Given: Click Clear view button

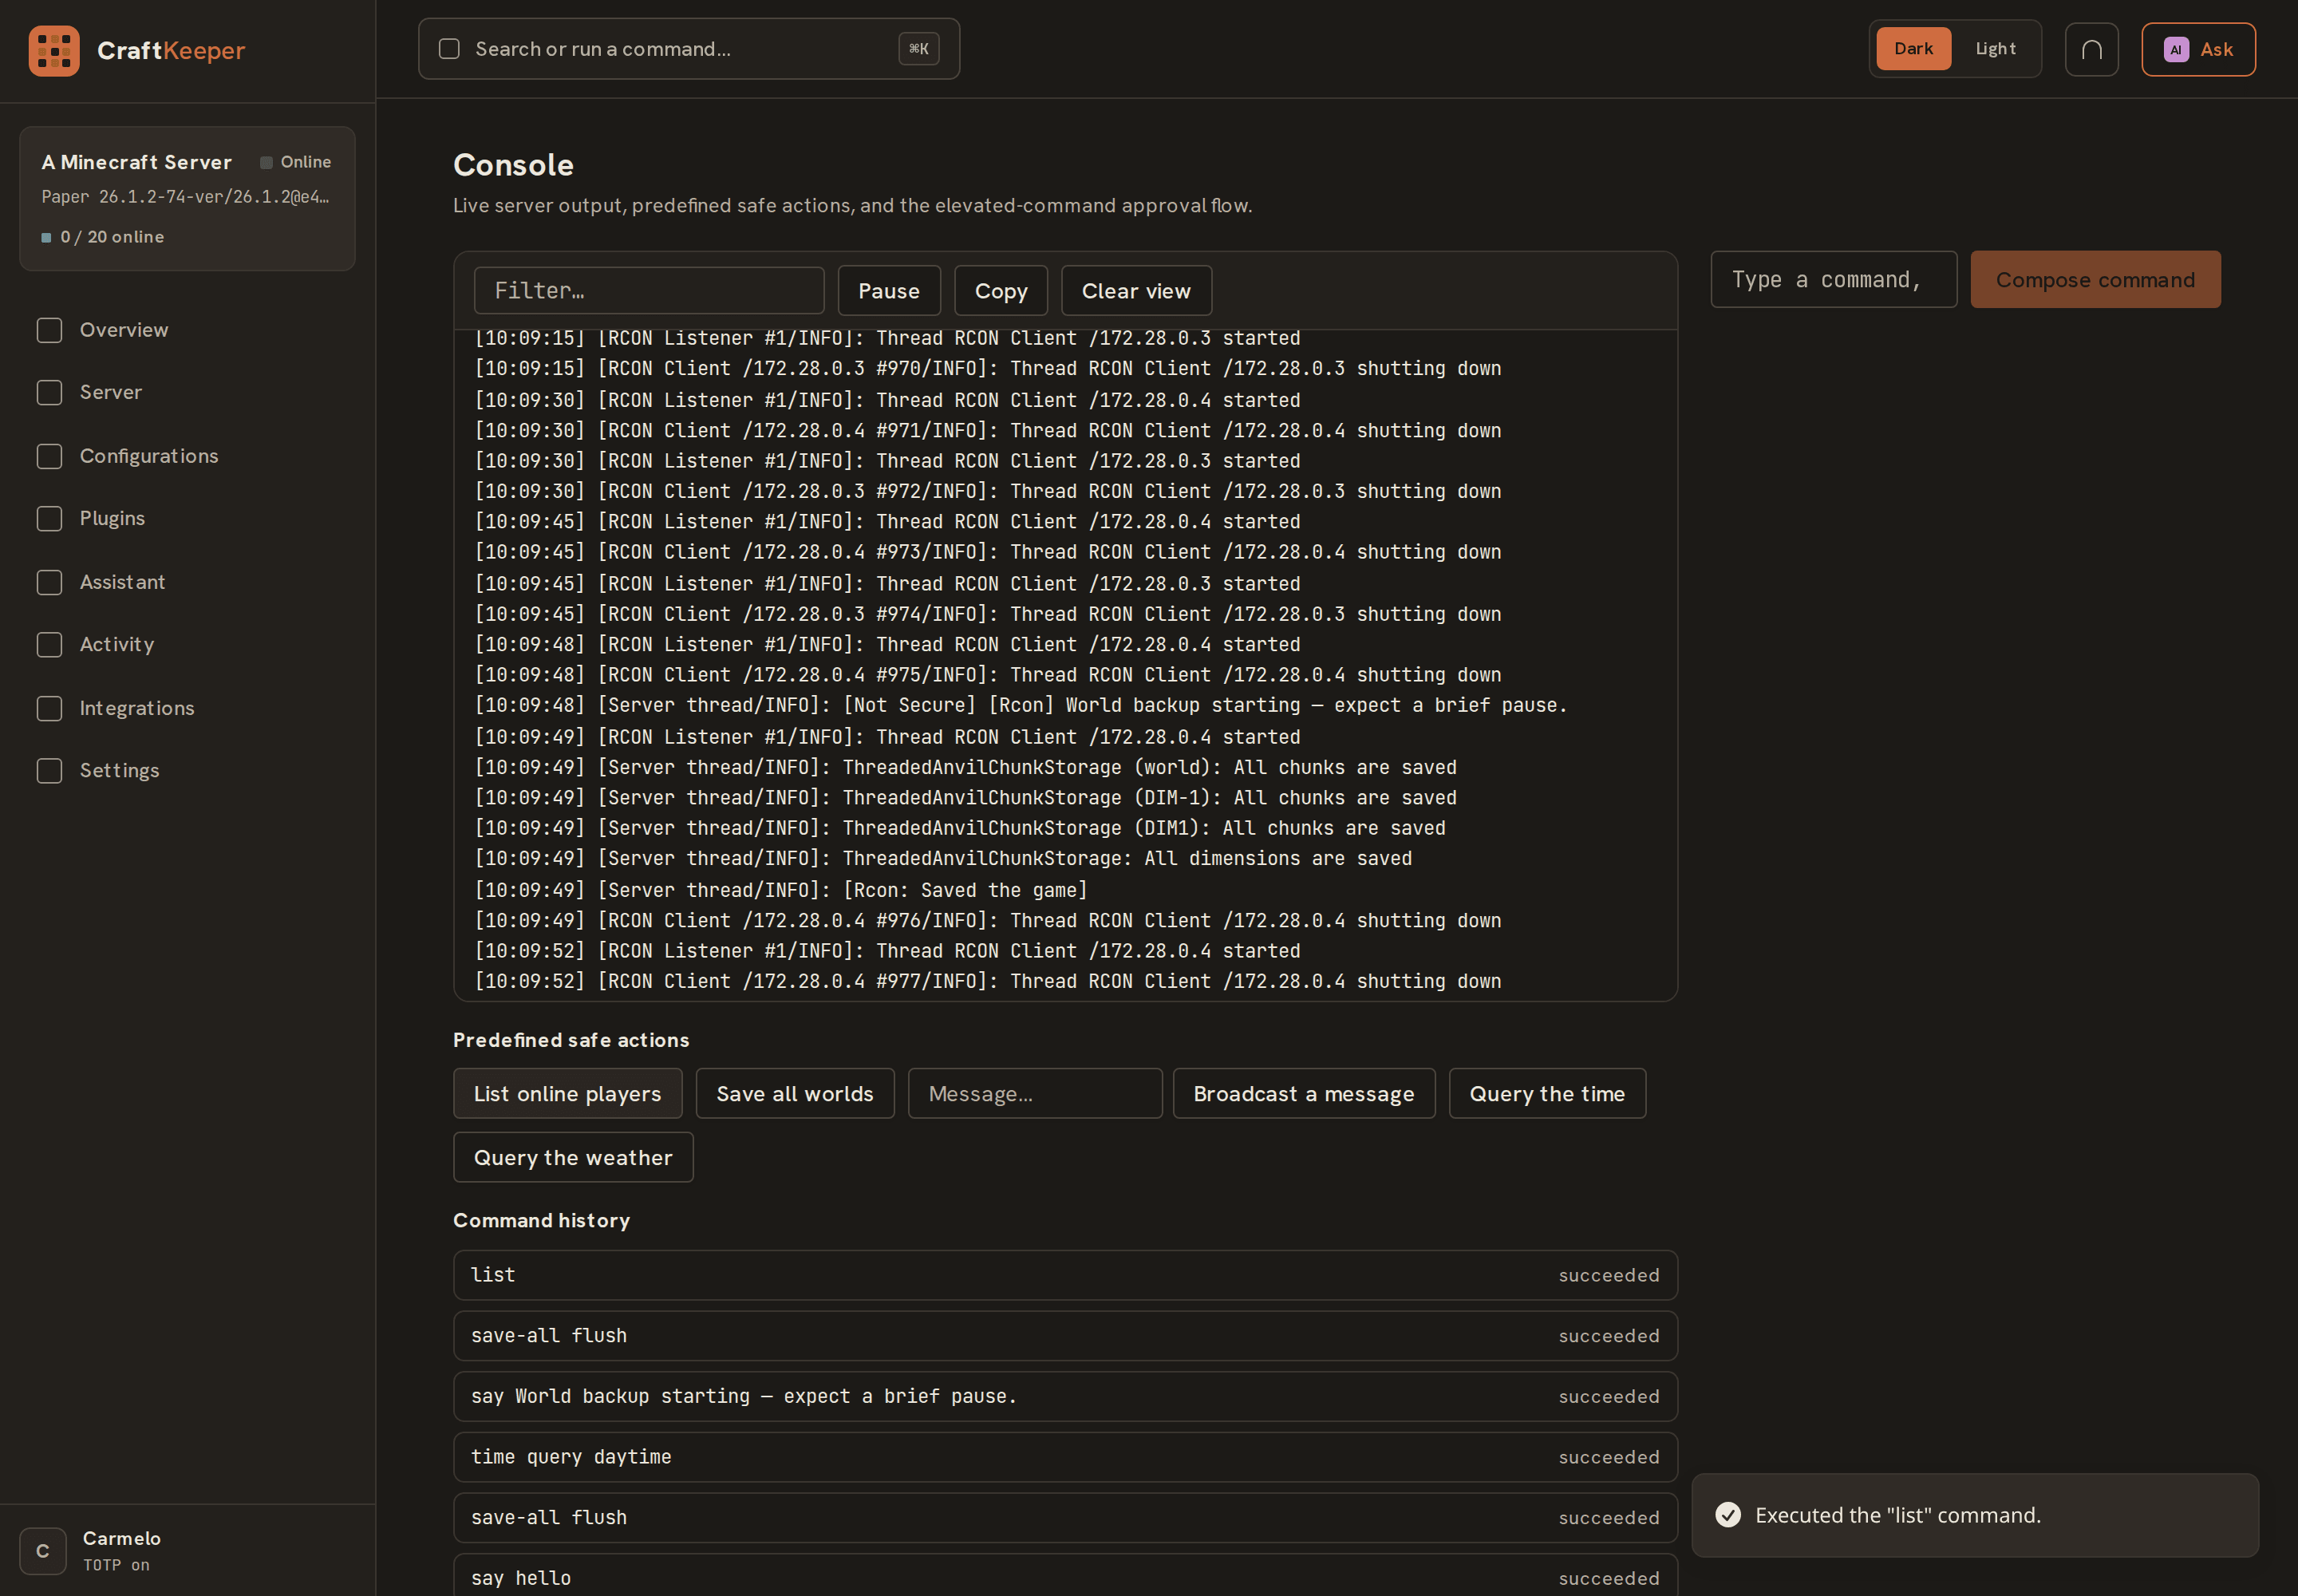Looking at the screenshot, I should coord(1136,291).
